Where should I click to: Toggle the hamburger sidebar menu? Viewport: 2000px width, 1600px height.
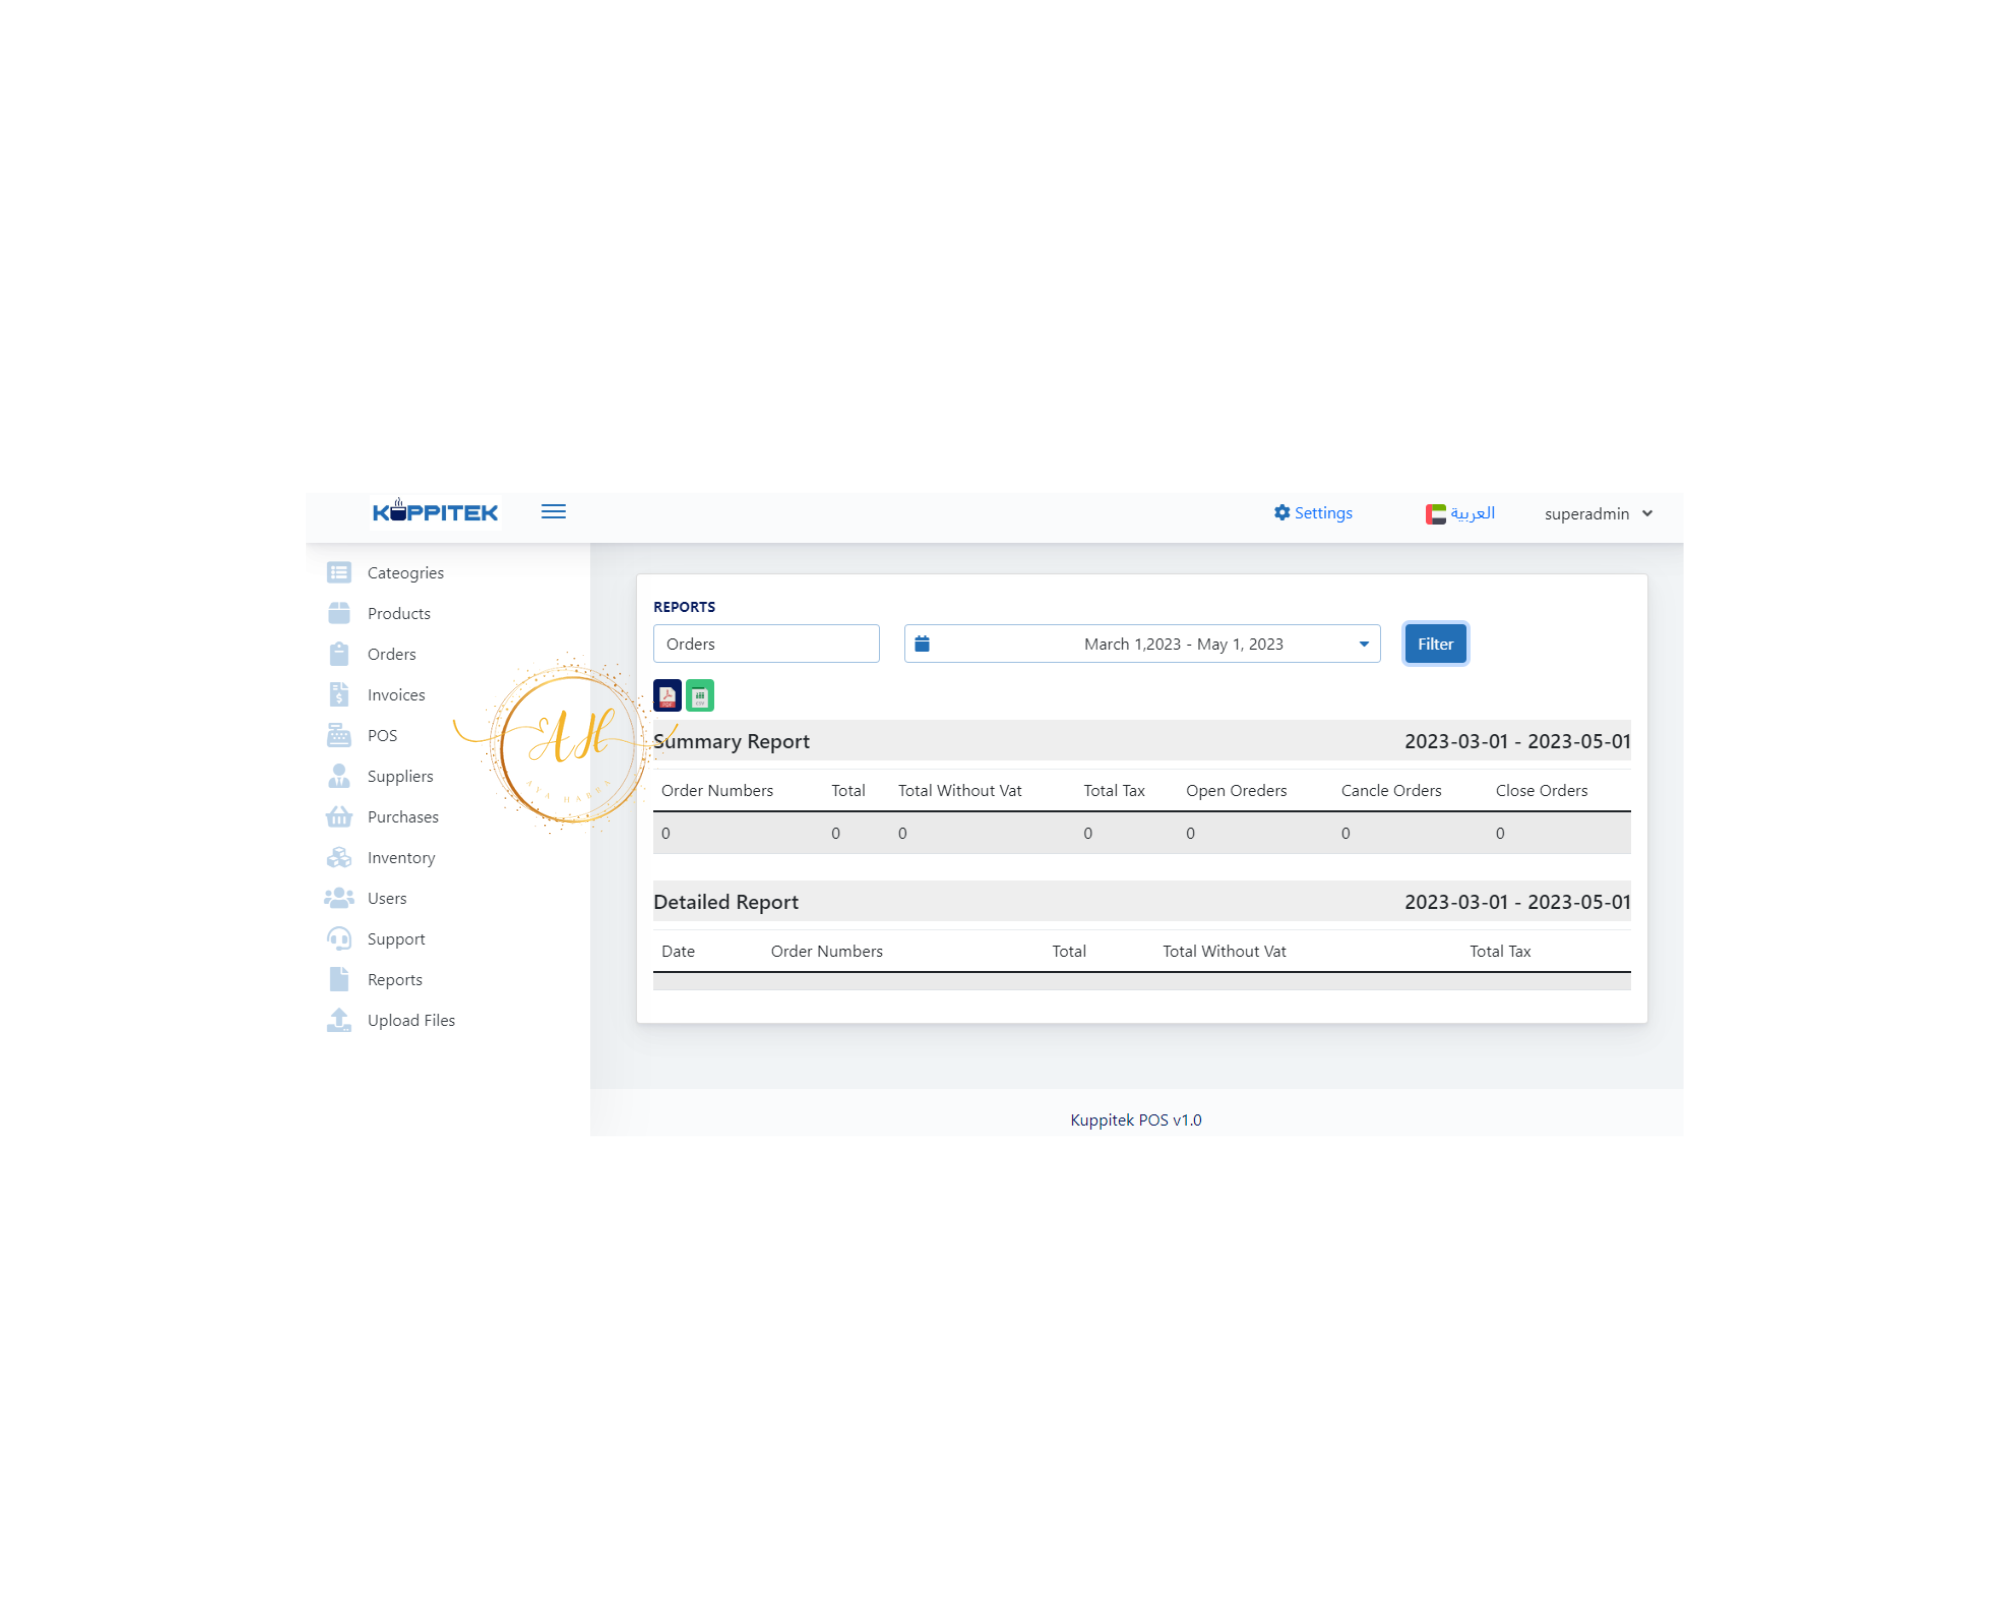pyautogui.click(x=553, y=512)
